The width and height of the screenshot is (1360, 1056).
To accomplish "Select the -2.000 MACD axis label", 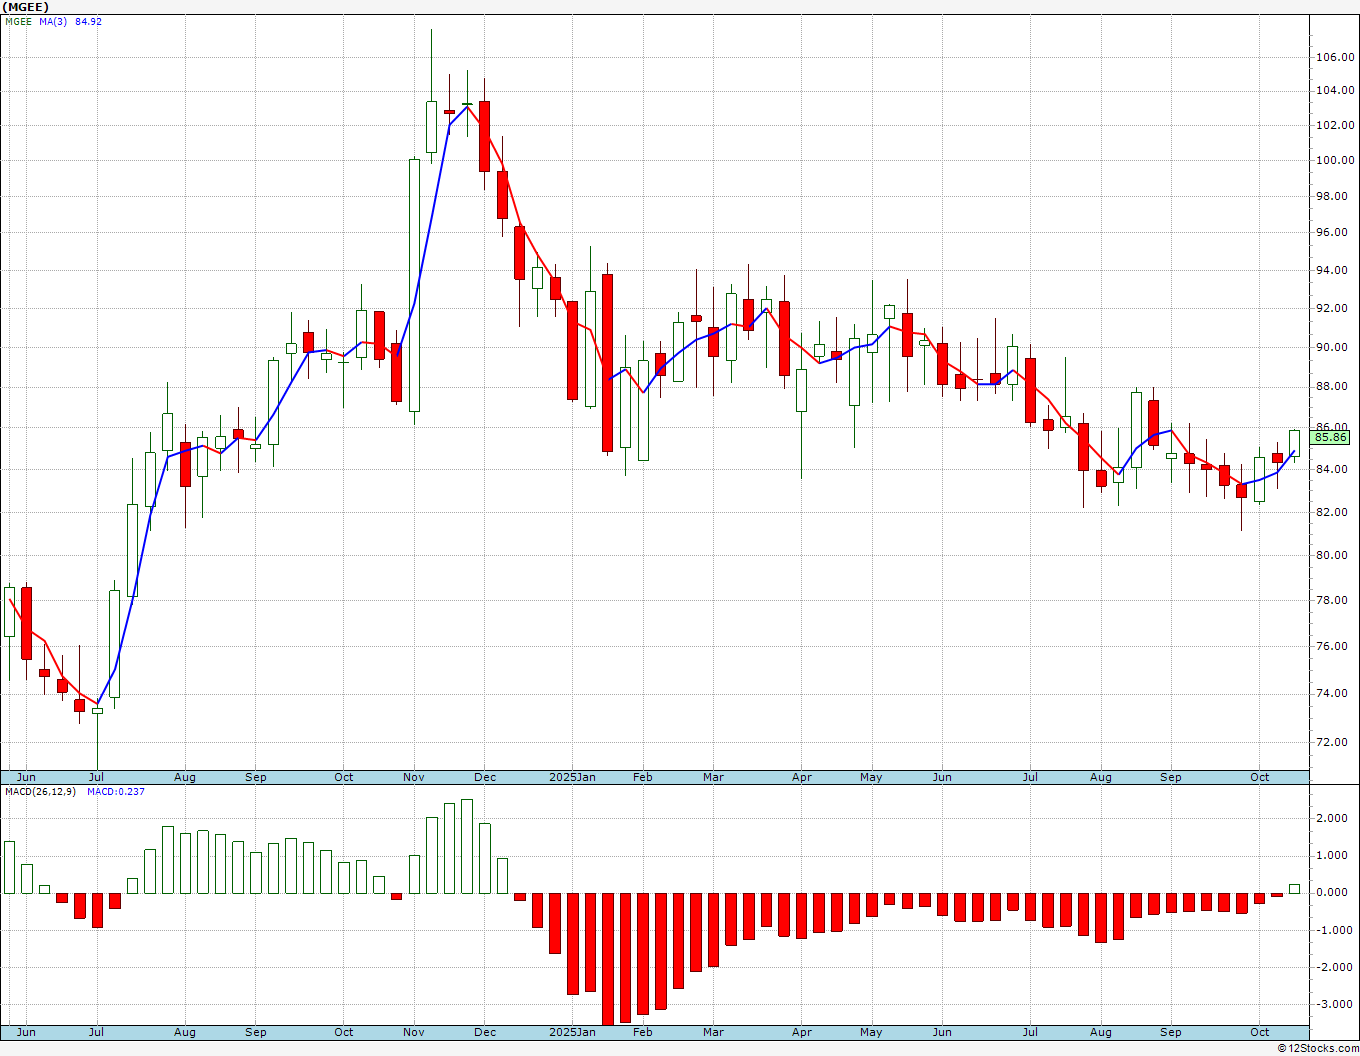I will click(1335, 967).
